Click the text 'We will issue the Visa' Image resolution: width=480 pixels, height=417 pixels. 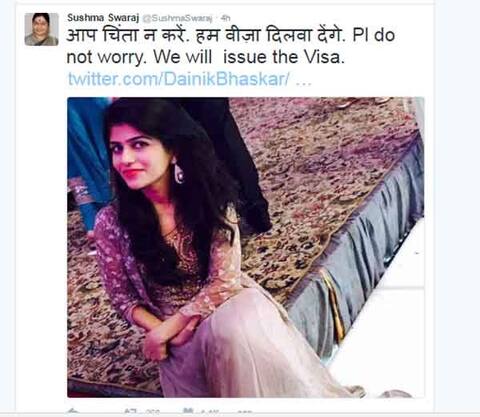click(247, 57)
